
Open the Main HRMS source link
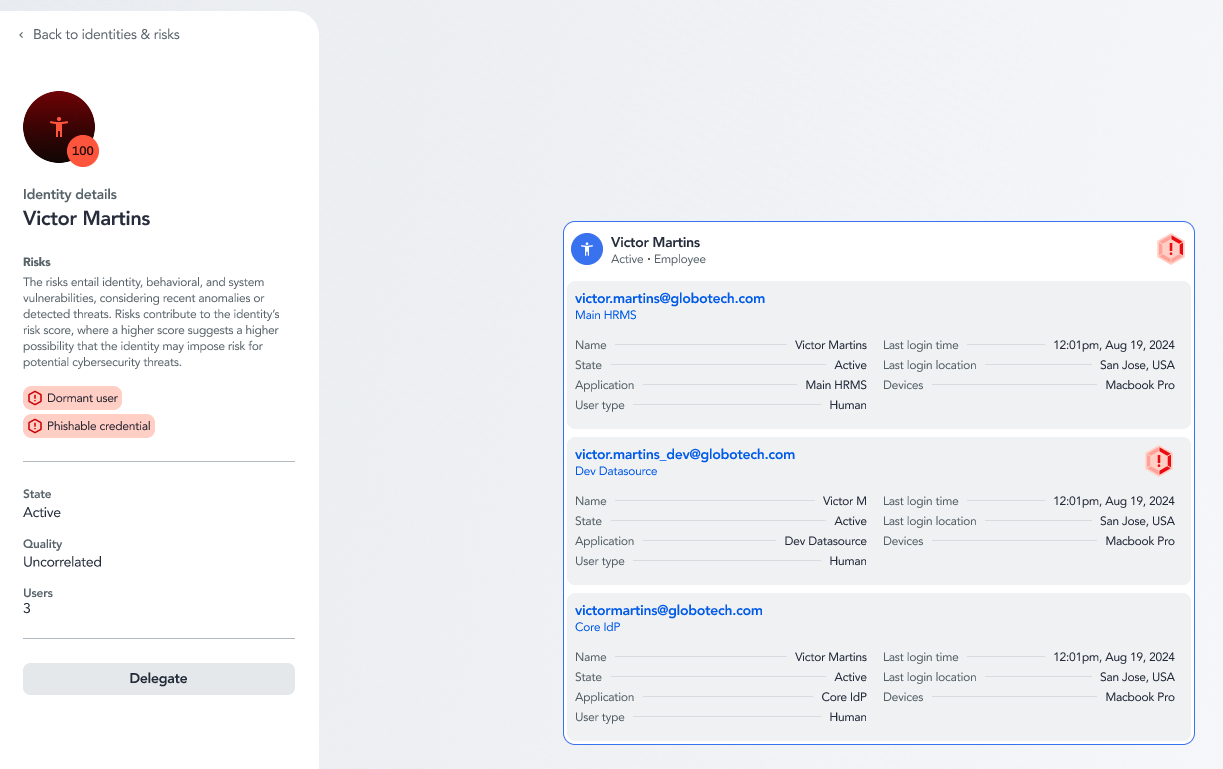[606, 315]
